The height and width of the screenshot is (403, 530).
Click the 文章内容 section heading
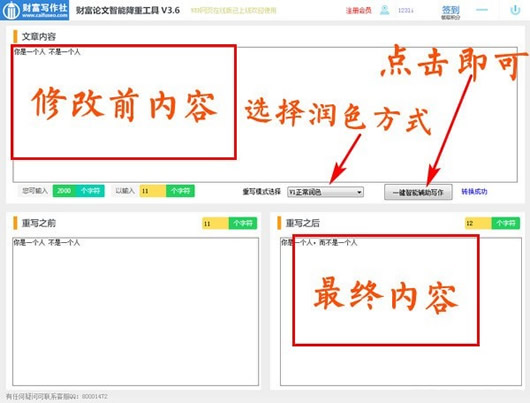tap(38, 37)
